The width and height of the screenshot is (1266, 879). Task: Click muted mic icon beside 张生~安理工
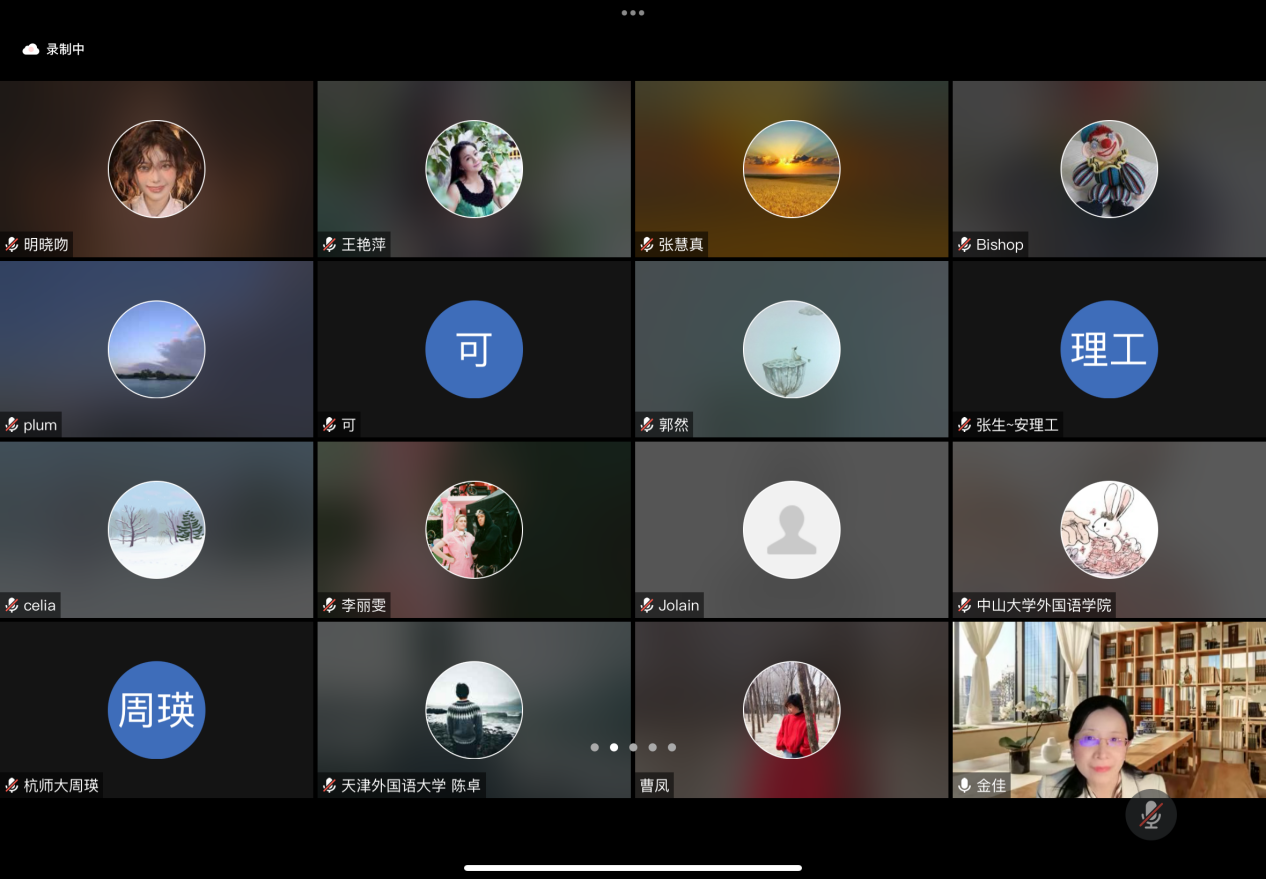pos(965,425)
